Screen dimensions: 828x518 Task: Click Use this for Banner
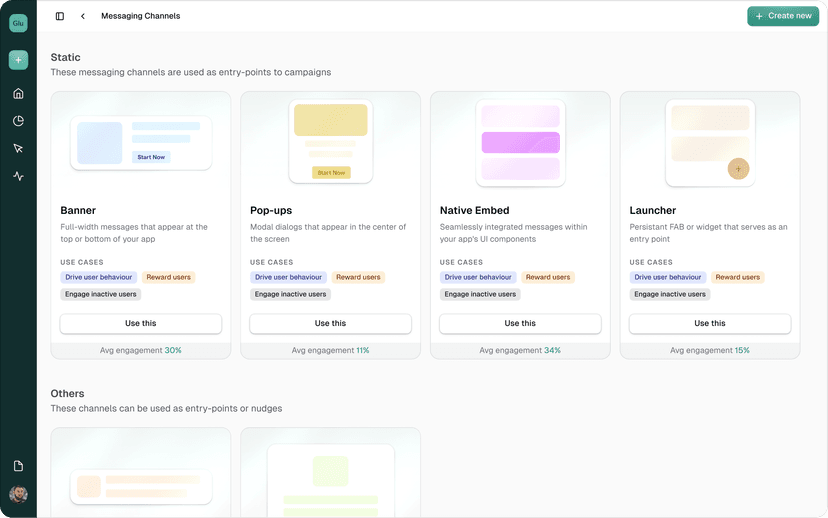point(140,323)
